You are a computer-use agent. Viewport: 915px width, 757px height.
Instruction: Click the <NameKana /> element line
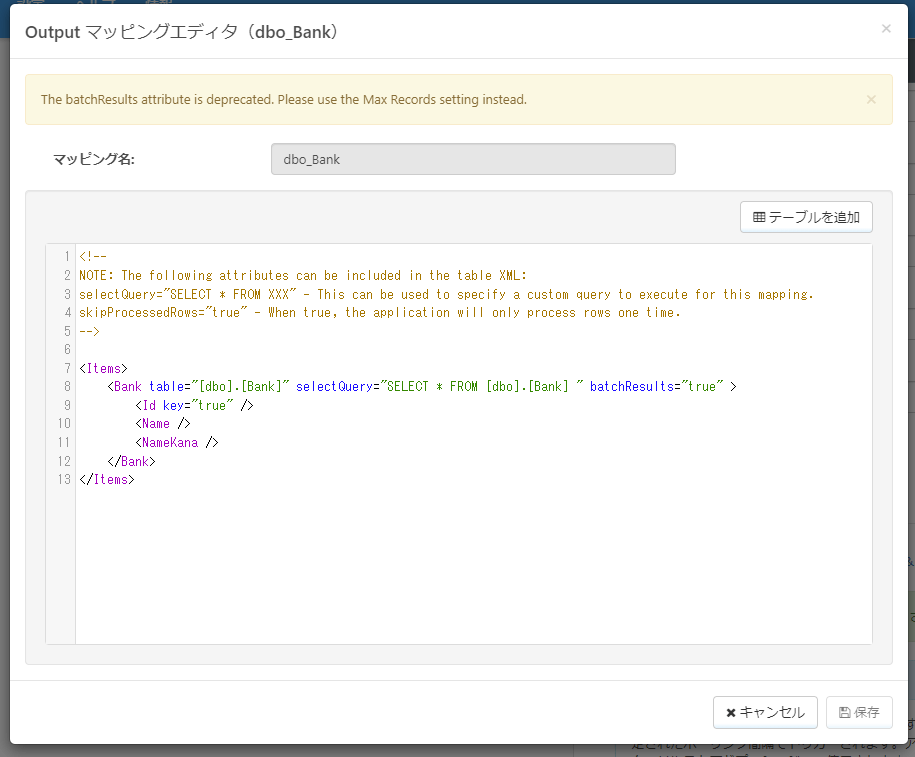[177, 442]
